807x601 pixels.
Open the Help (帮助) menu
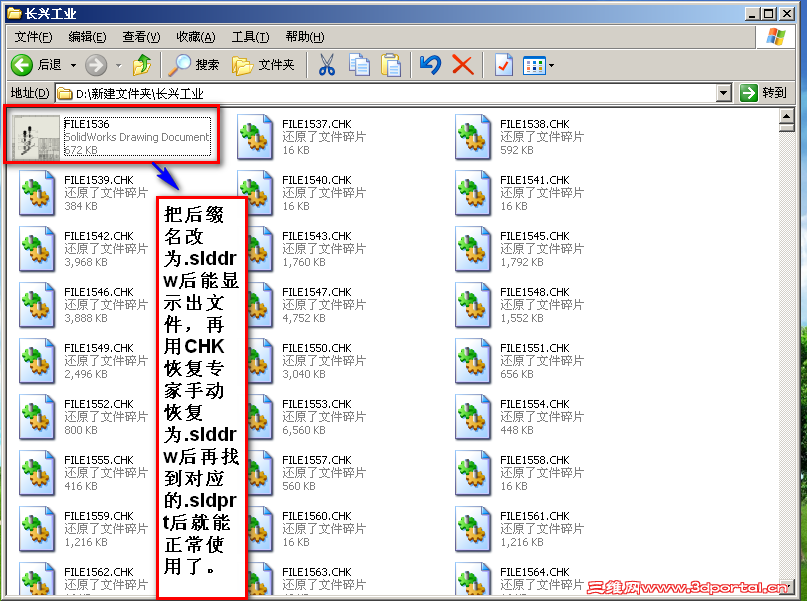click(x=305, y=37)
